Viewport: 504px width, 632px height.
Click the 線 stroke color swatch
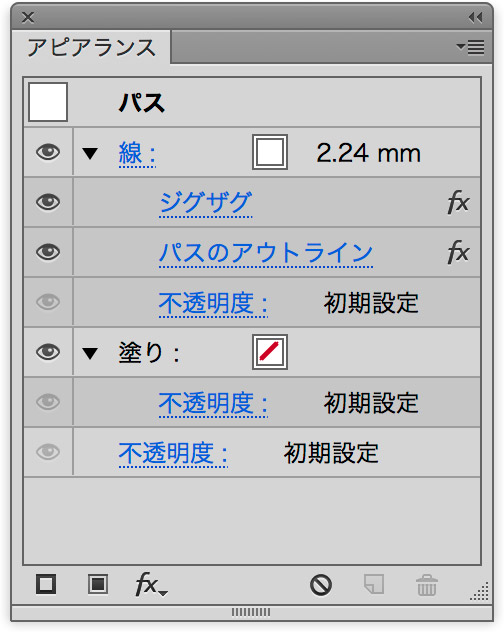click(x=270, y=152)
